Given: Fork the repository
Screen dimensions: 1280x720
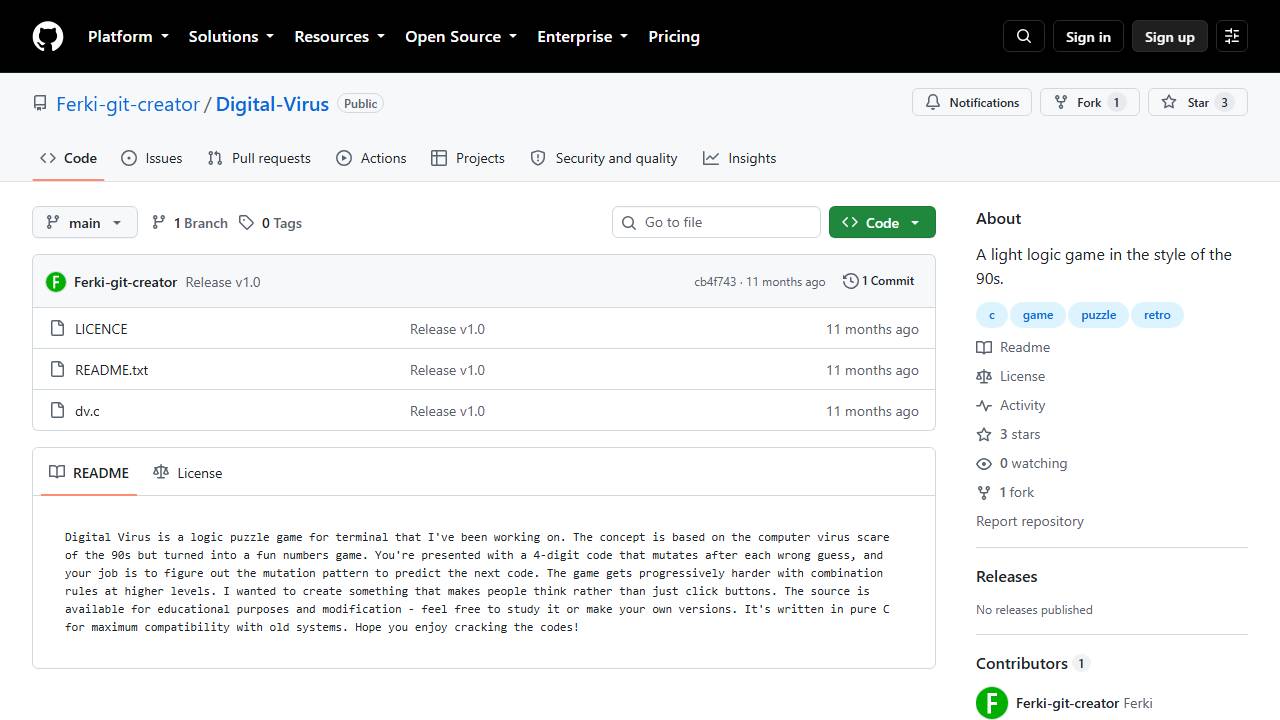Looking at the screenshot, I should pos(1090,102).
